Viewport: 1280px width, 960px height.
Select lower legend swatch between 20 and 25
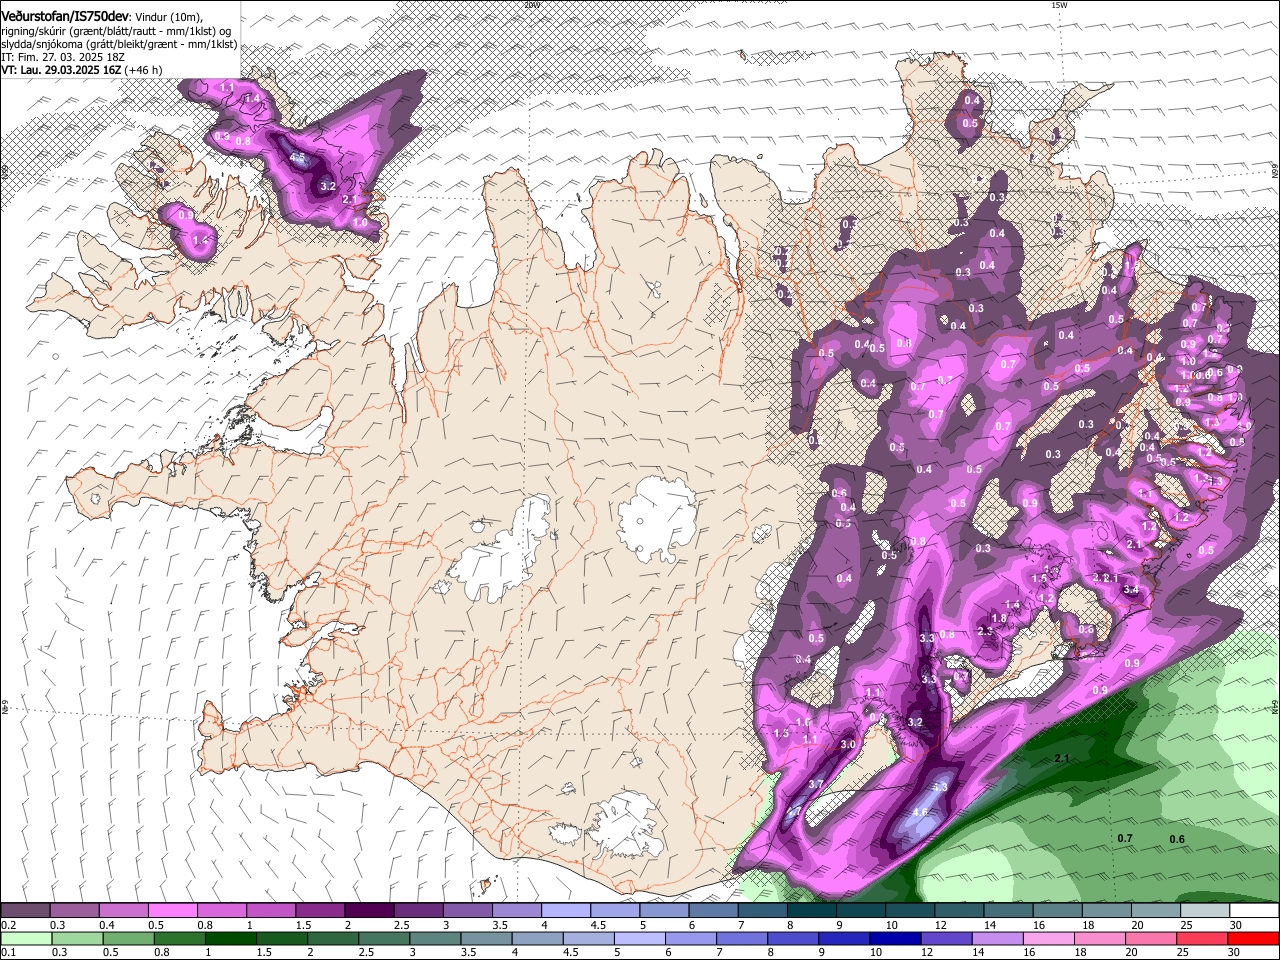(x=1149, y=939)
